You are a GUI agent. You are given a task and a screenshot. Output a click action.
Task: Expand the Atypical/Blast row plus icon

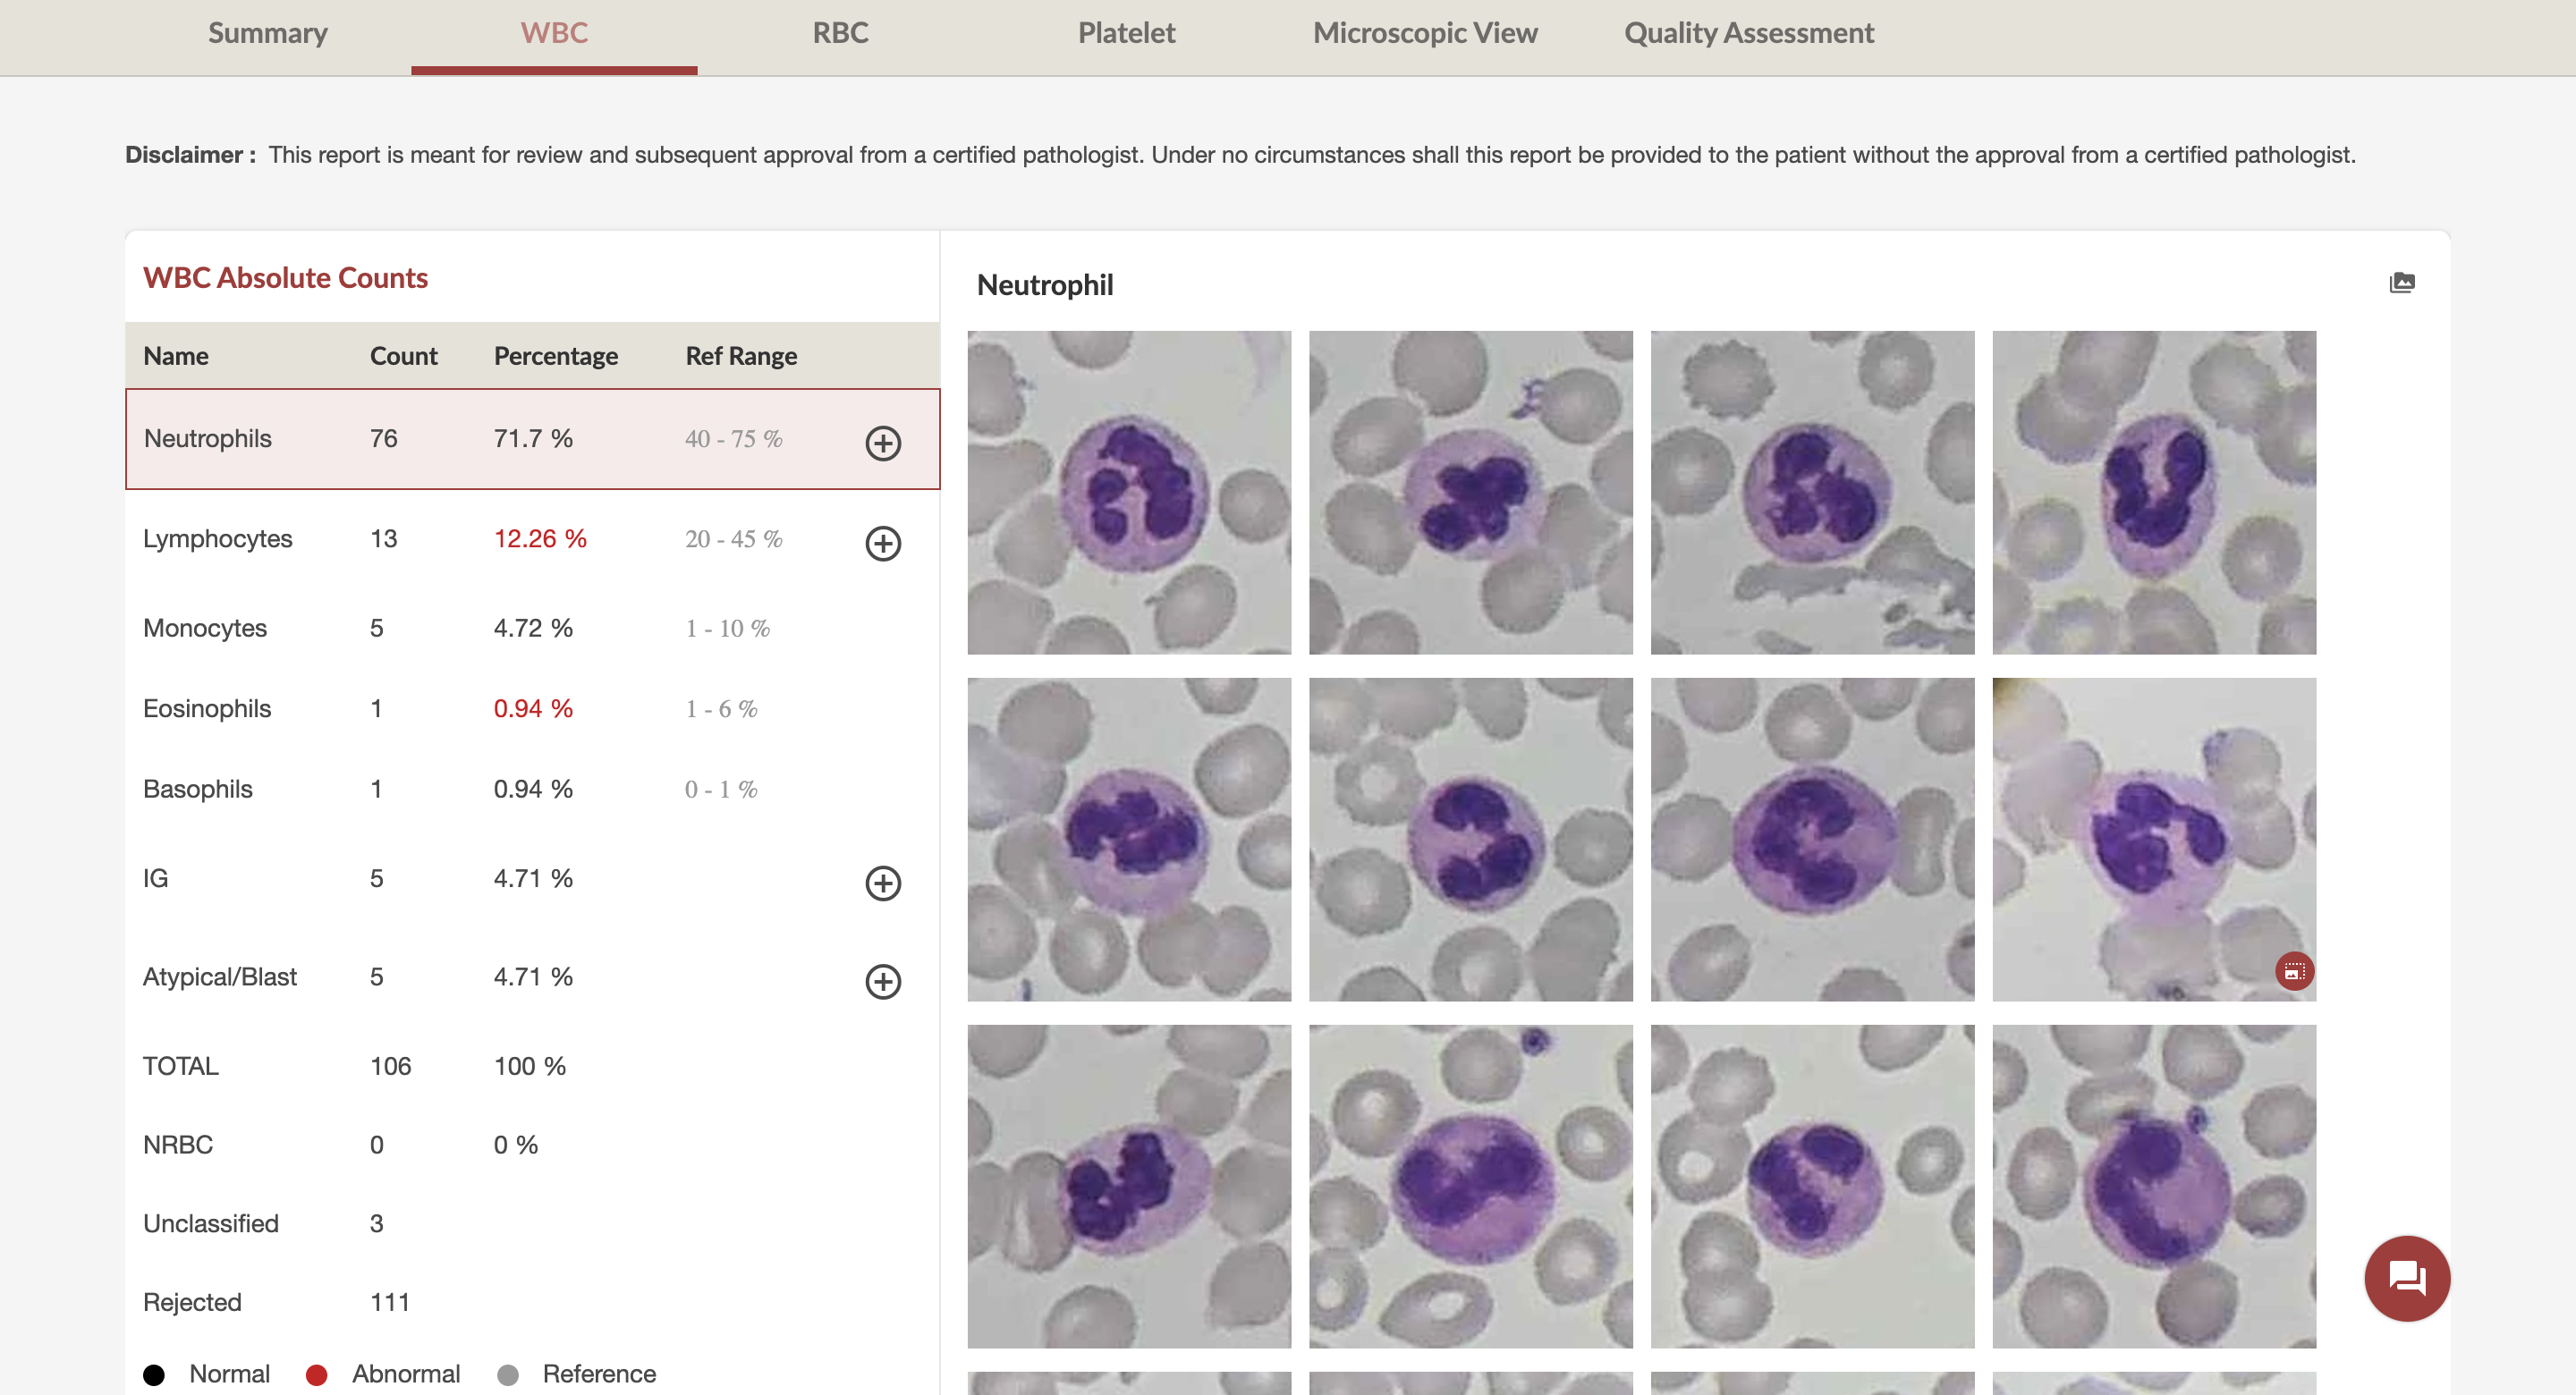coord(883,981)
